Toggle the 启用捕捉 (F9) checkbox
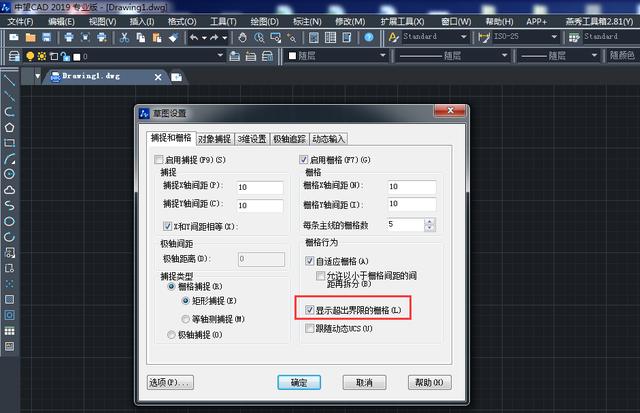Viewport: 640px width, 413px height. coord(159,160)
